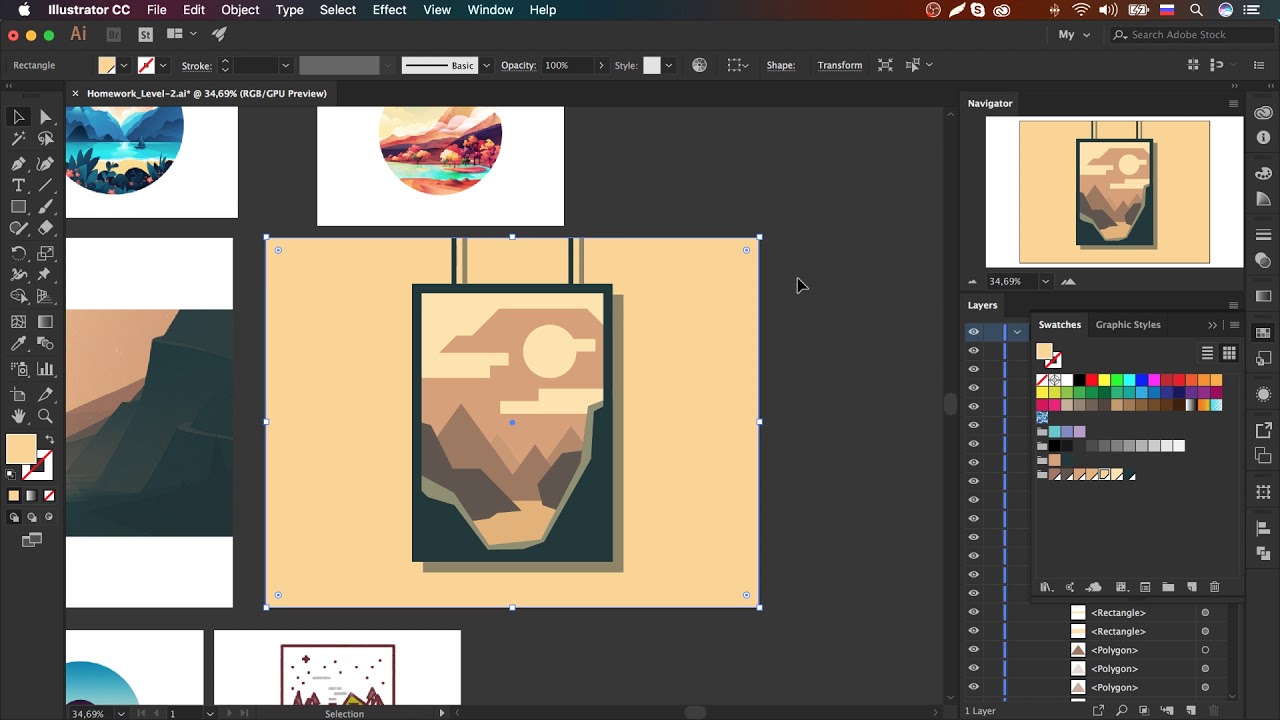Image resolution: width=1280 pixels, height=720 pixels.
Task: Create a New Color Group in Swatches
Action: (x=1167, y=587)
